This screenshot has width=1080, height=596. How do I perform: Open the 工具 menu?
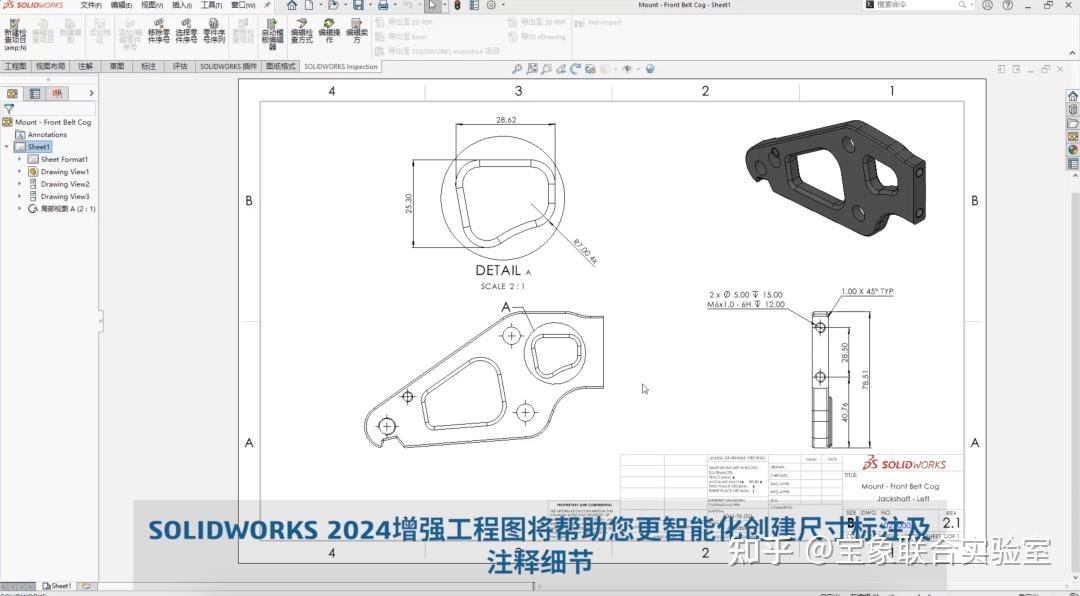[211, 5]
